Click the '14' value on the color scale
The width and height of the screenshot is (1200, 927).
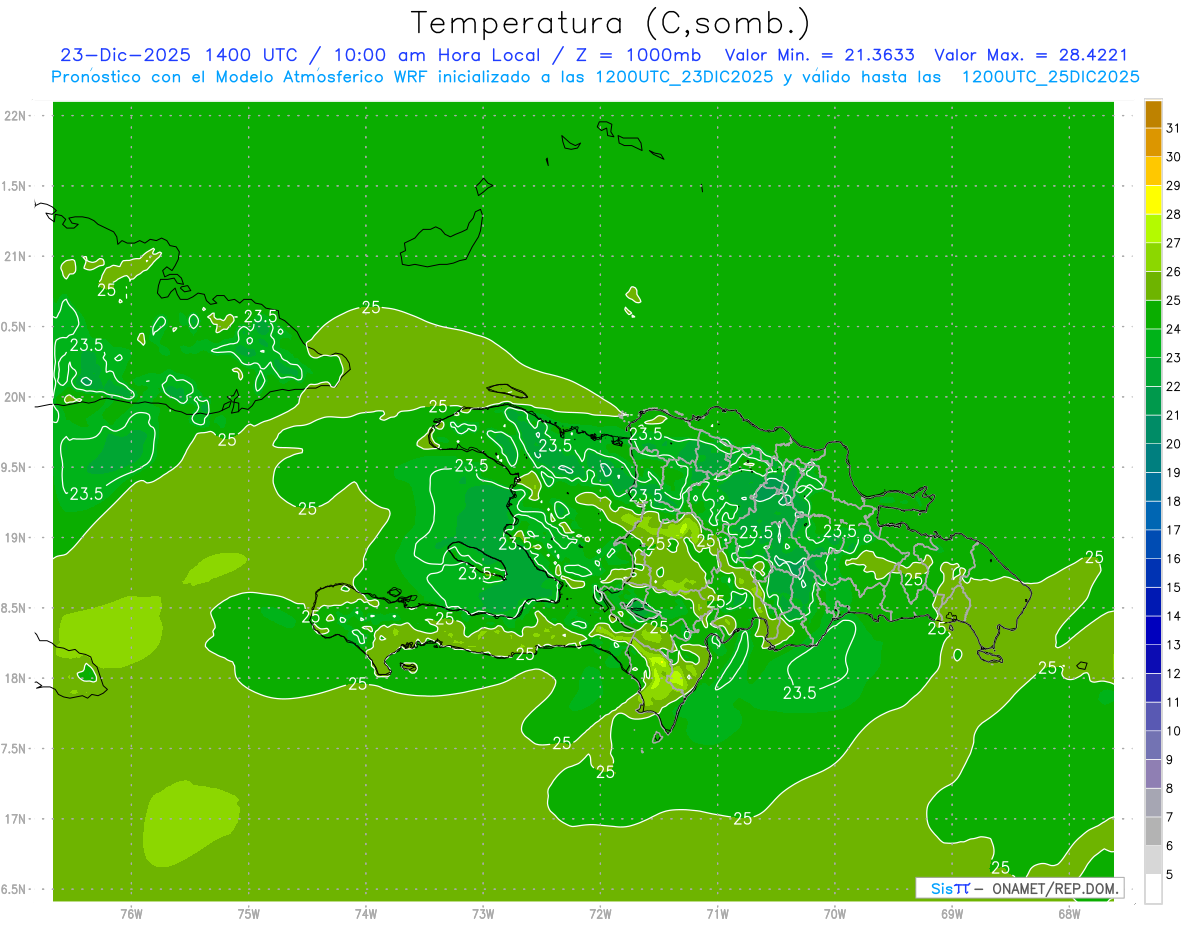point(1173,617)
